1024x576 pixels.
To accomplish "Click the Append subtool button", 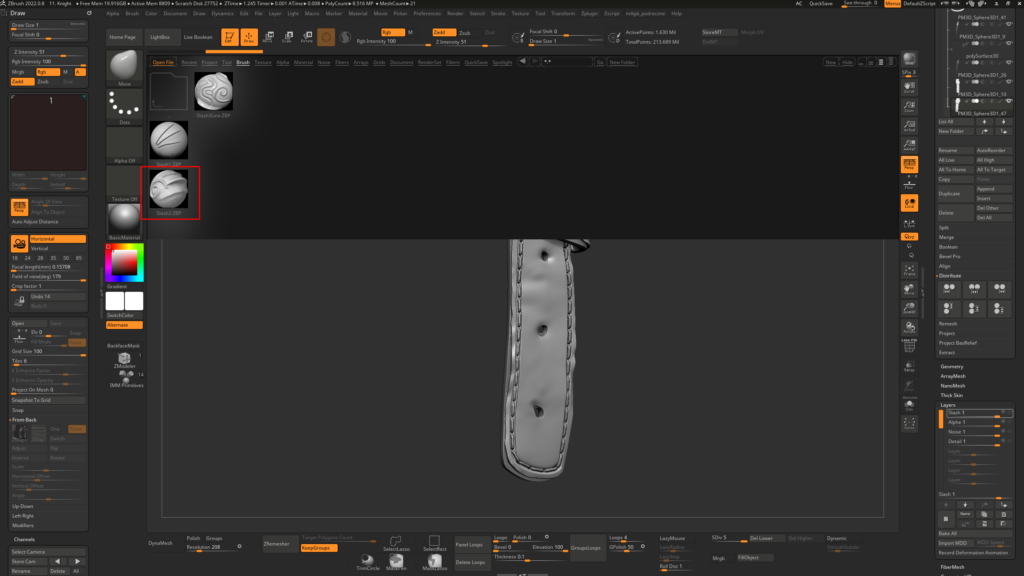I will point(993,189).
